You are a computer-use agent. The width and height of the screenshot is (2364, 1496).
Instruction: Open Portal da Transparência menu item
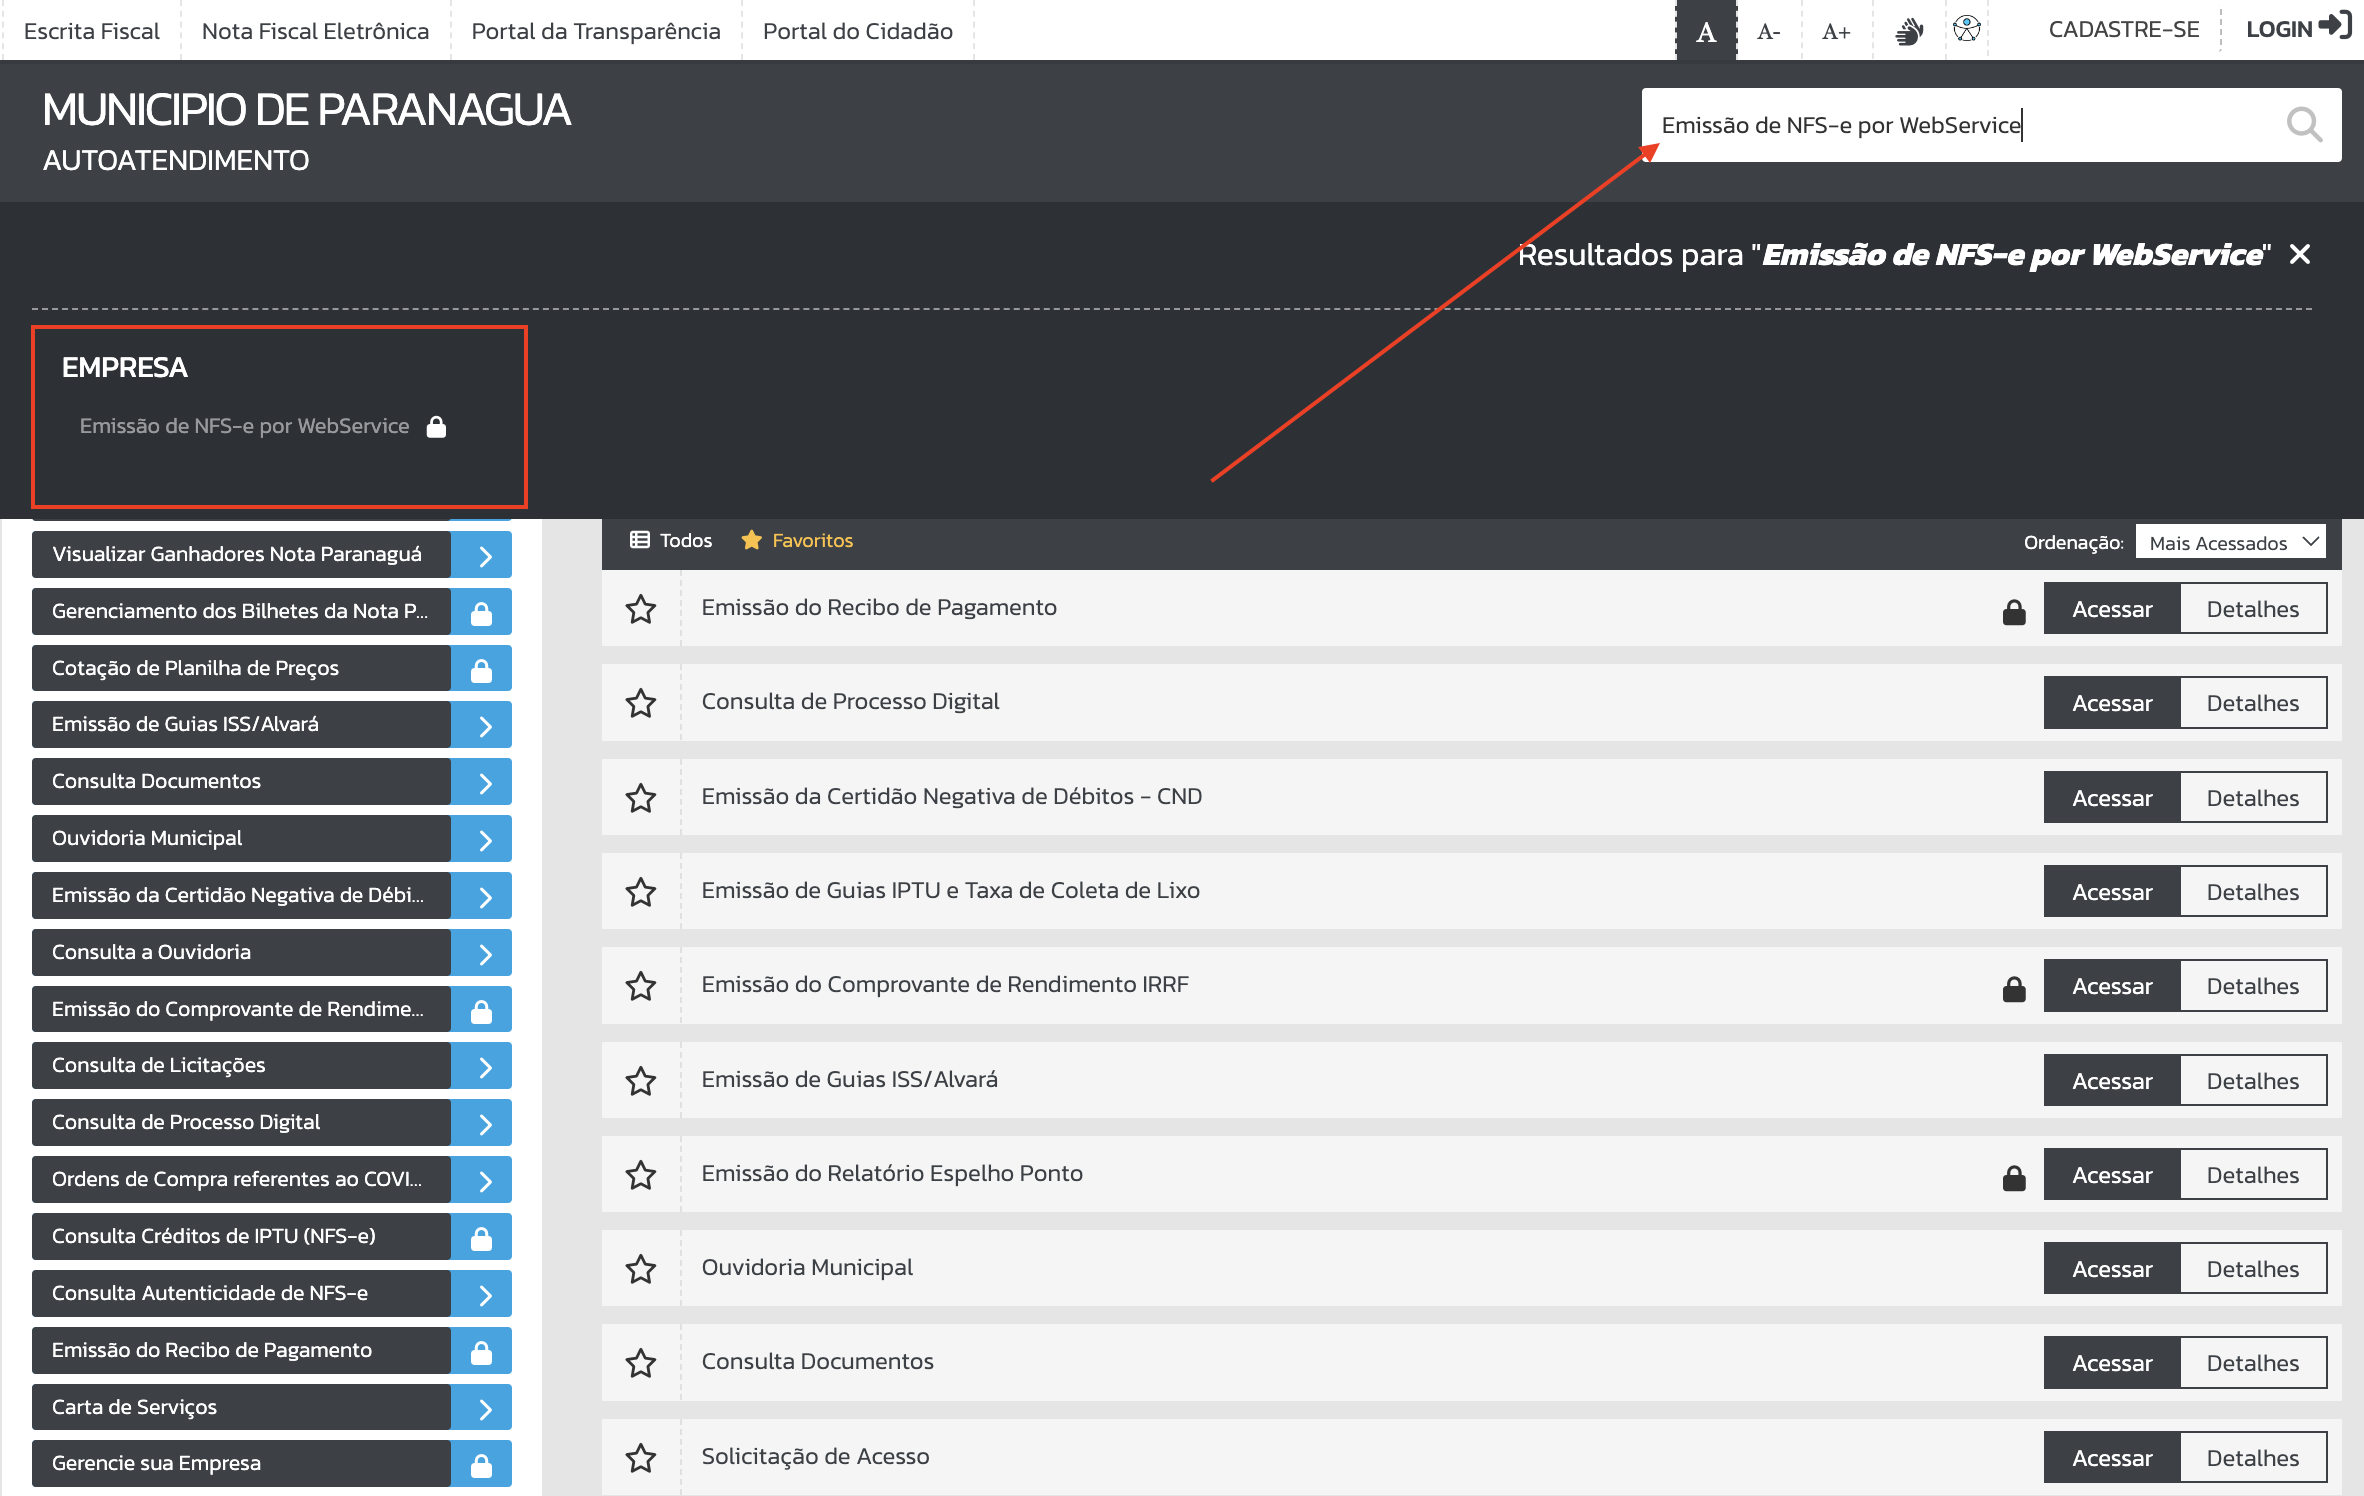pos(595,31)
